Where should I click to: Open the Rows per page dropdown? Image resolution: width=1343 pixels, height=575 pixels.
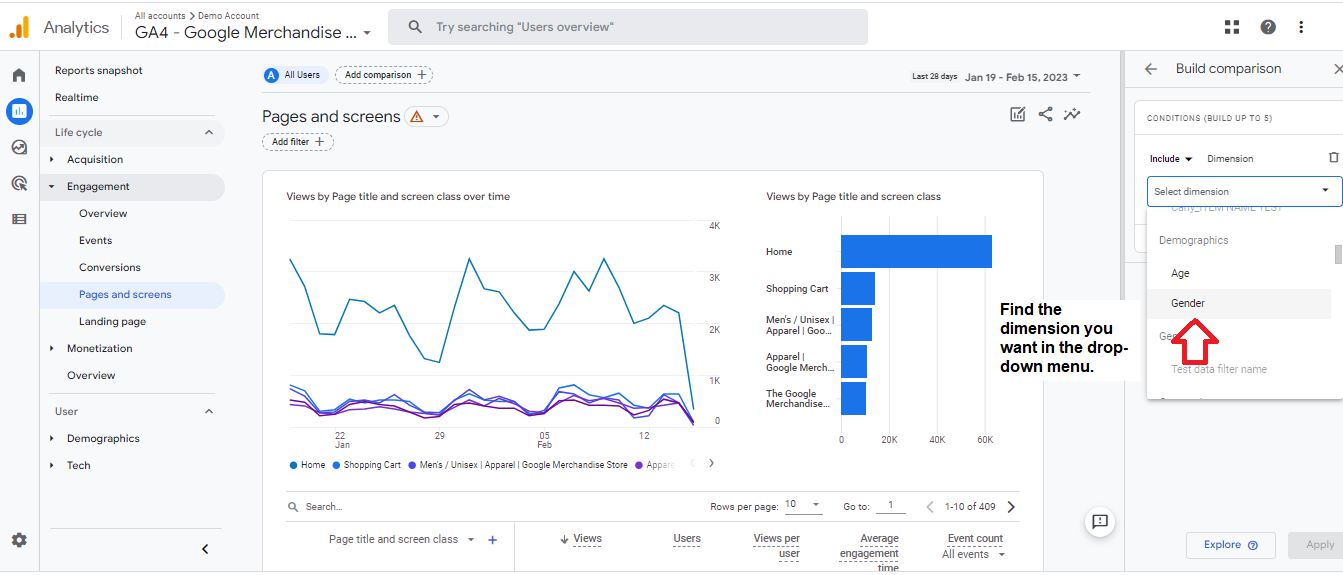[803, 504]
